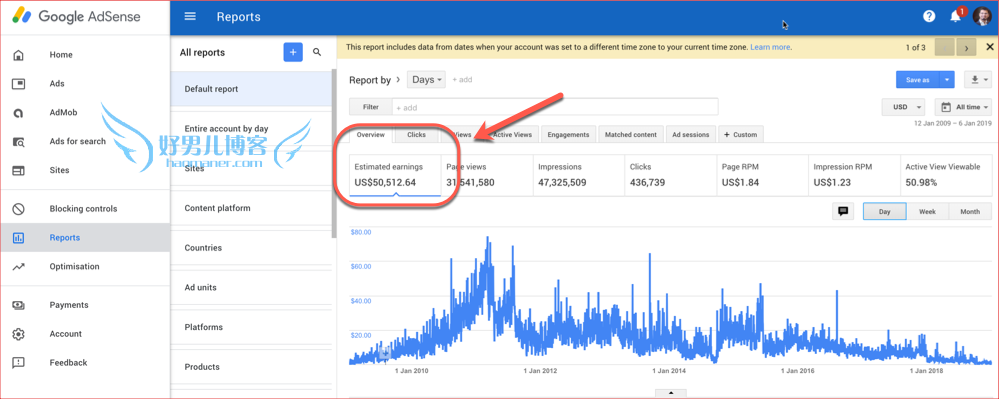Image resolution: width=999 pixels, height=399 pixels.
Task: Click the reports list scrollbar
Action: 334,153
